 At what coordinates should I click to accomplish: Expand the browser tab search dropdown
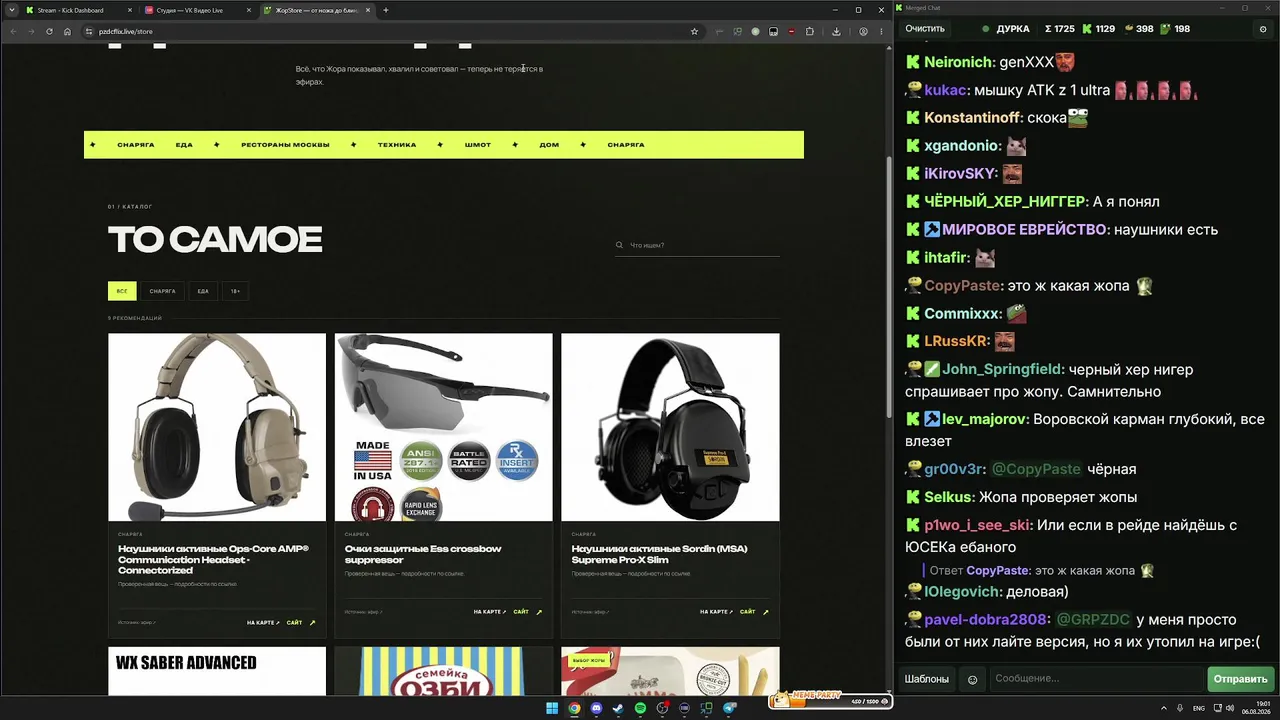(x=11, y=10)
